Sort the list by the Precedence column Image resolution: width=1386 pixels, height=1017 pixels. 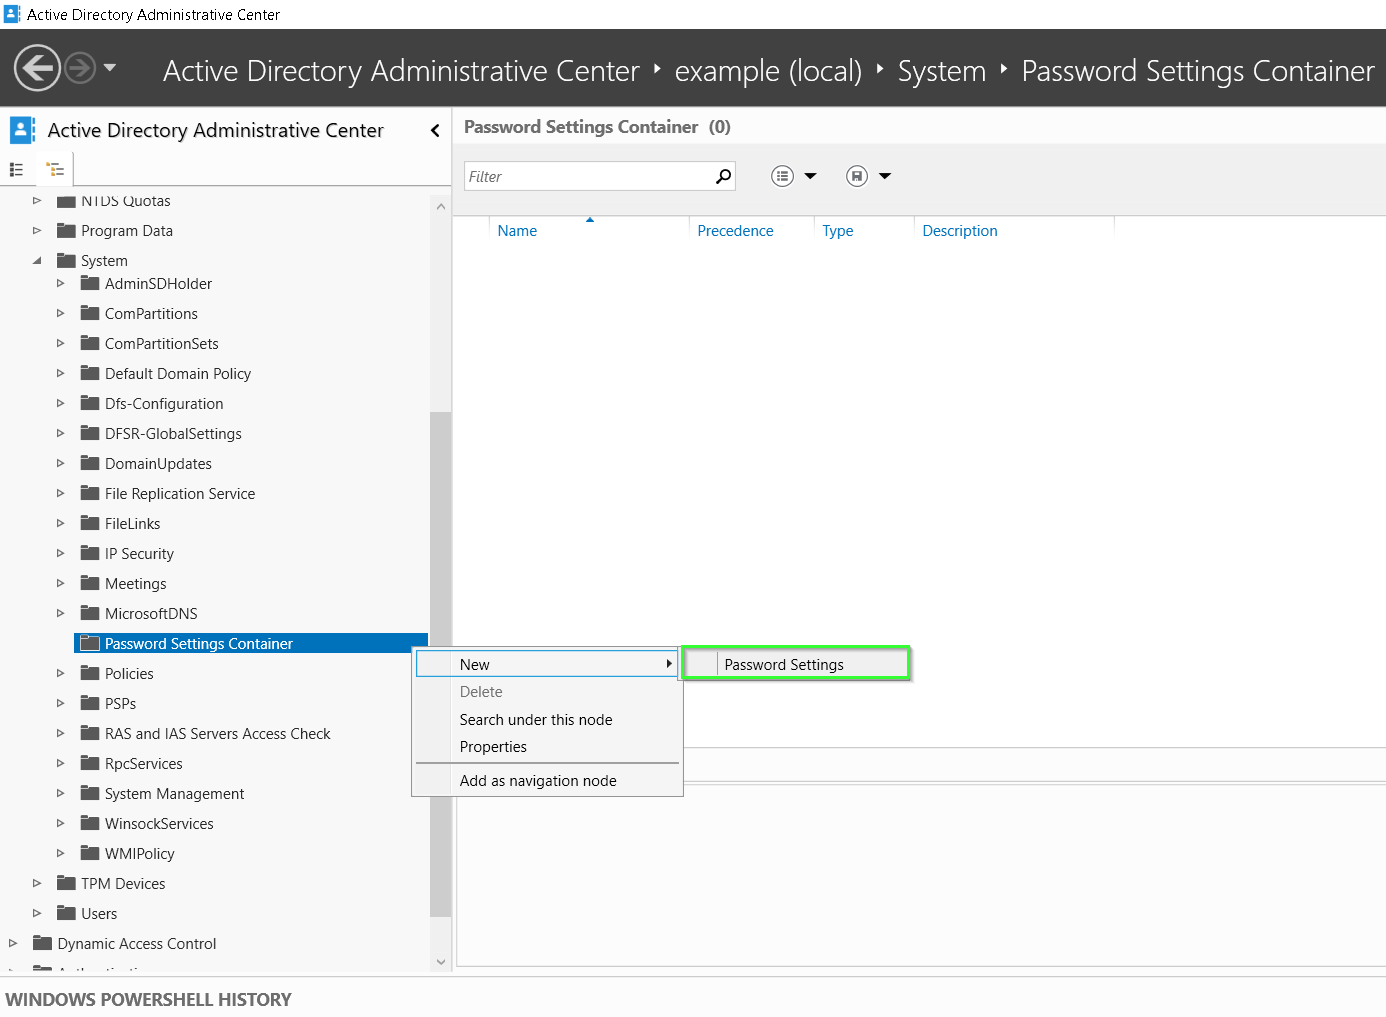(735, 230)
